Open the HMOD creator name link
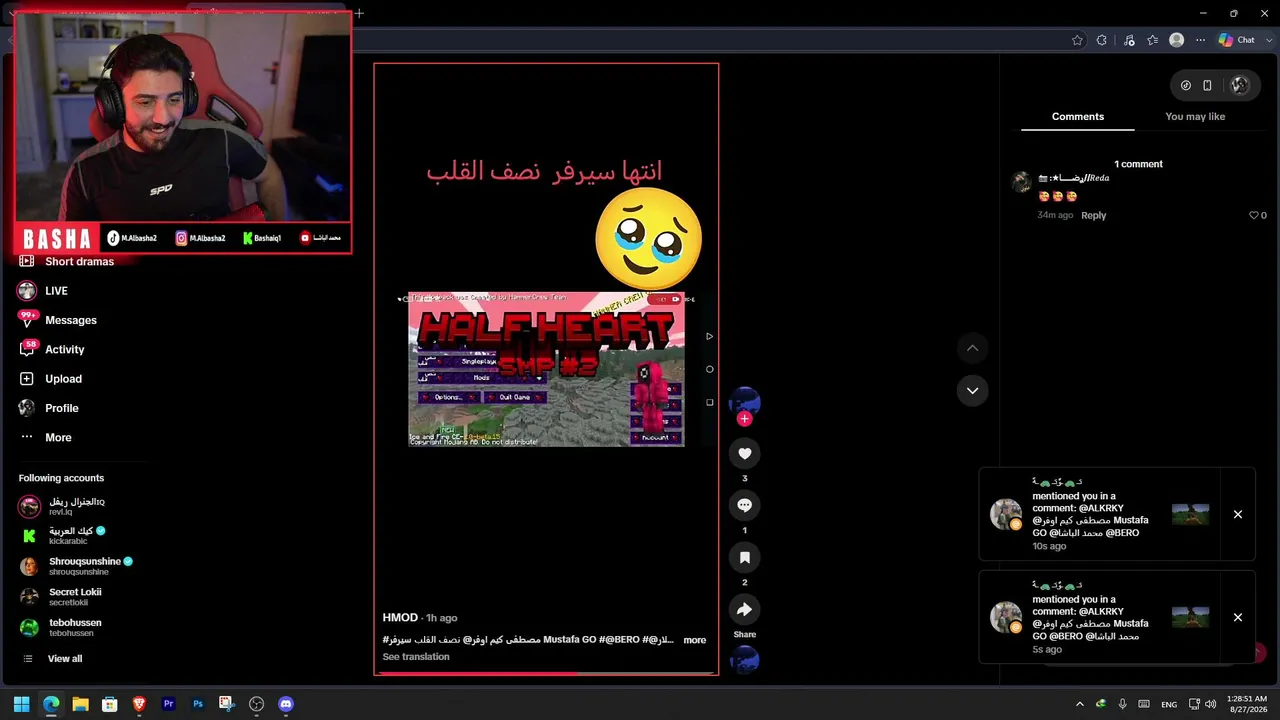The height and width of the screenshot is (720, 1280). tap(400, 618)
